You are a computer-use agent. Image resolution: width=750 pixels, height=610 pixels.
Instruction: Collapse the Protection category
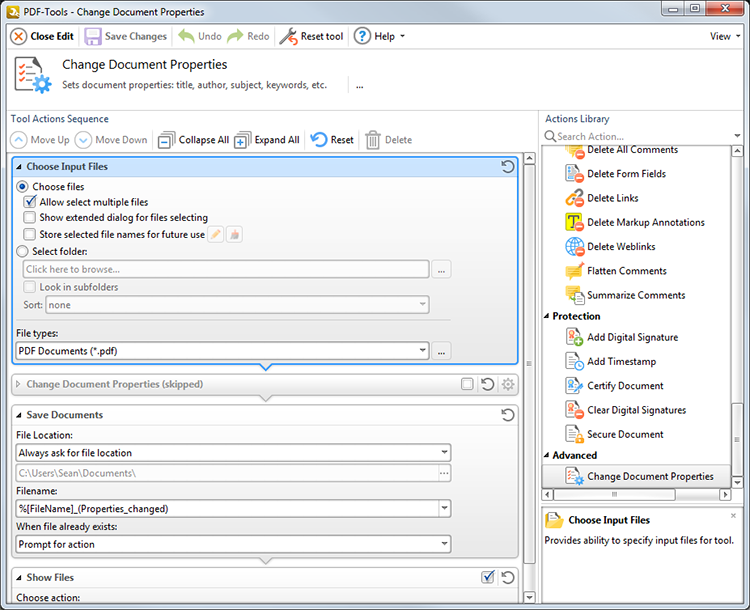coord(547,316)
